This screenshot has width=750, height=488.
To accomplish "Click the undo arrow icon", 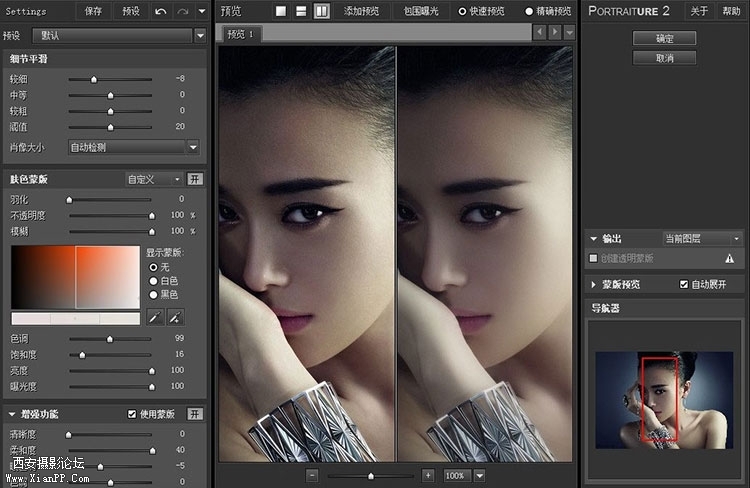I will pyautogui.click(x=161, y=11).
